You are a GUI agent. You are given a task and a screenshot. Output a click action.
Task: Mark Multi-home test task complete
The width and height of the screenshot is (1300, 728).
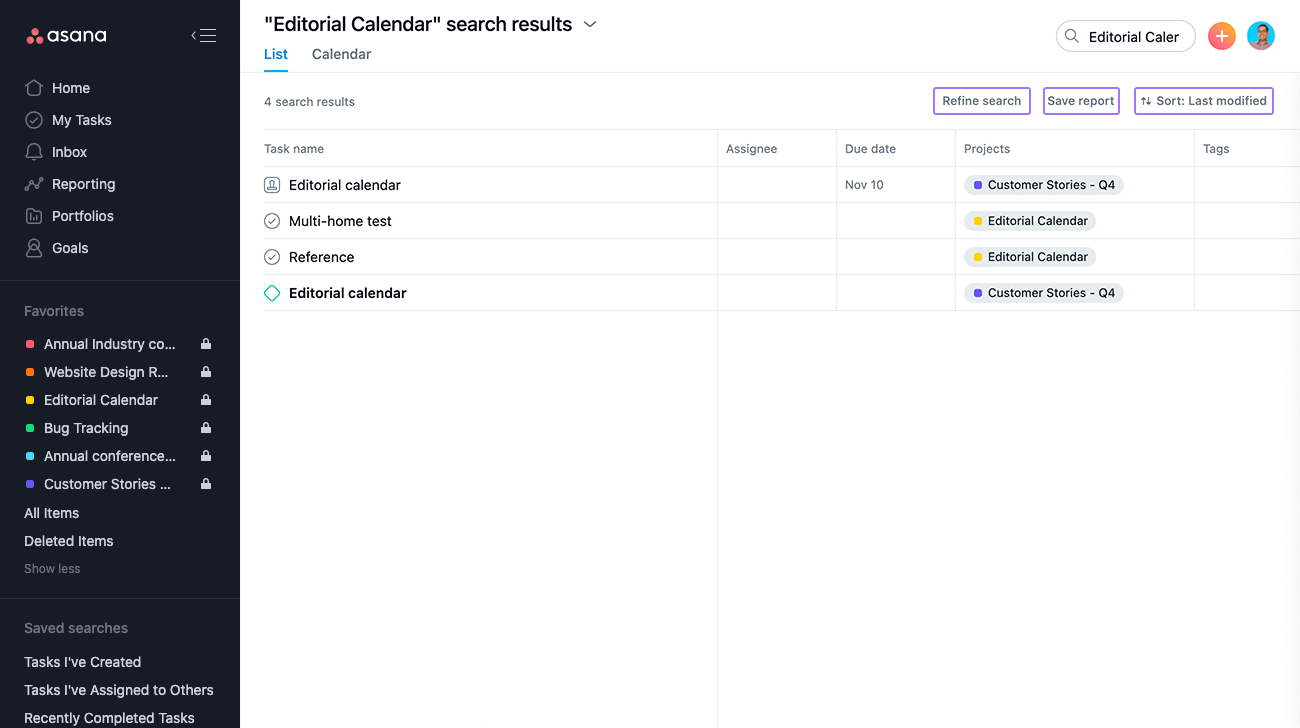(272, 221)
